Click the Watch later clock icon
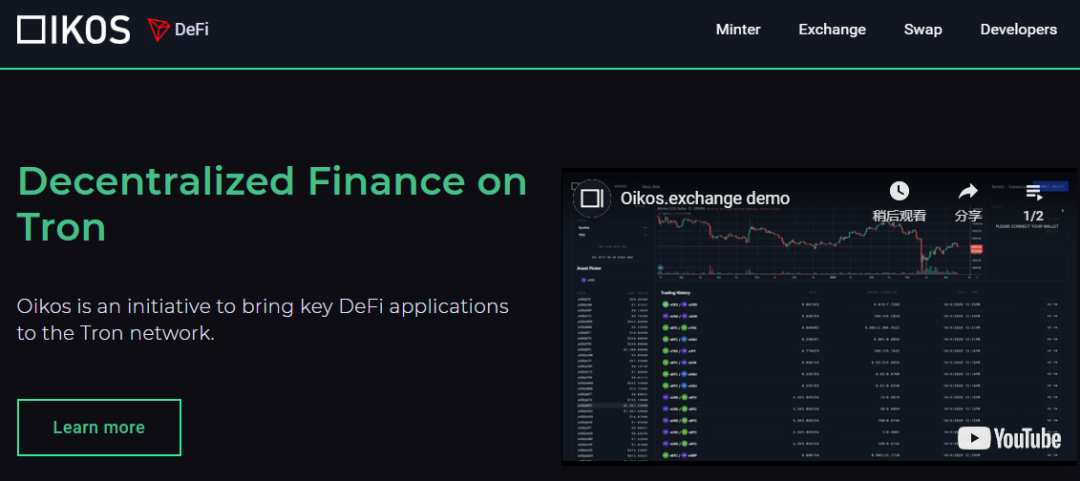Viewport: 1080px width, 481px height. pyautogui.click(x=899, y=191)
